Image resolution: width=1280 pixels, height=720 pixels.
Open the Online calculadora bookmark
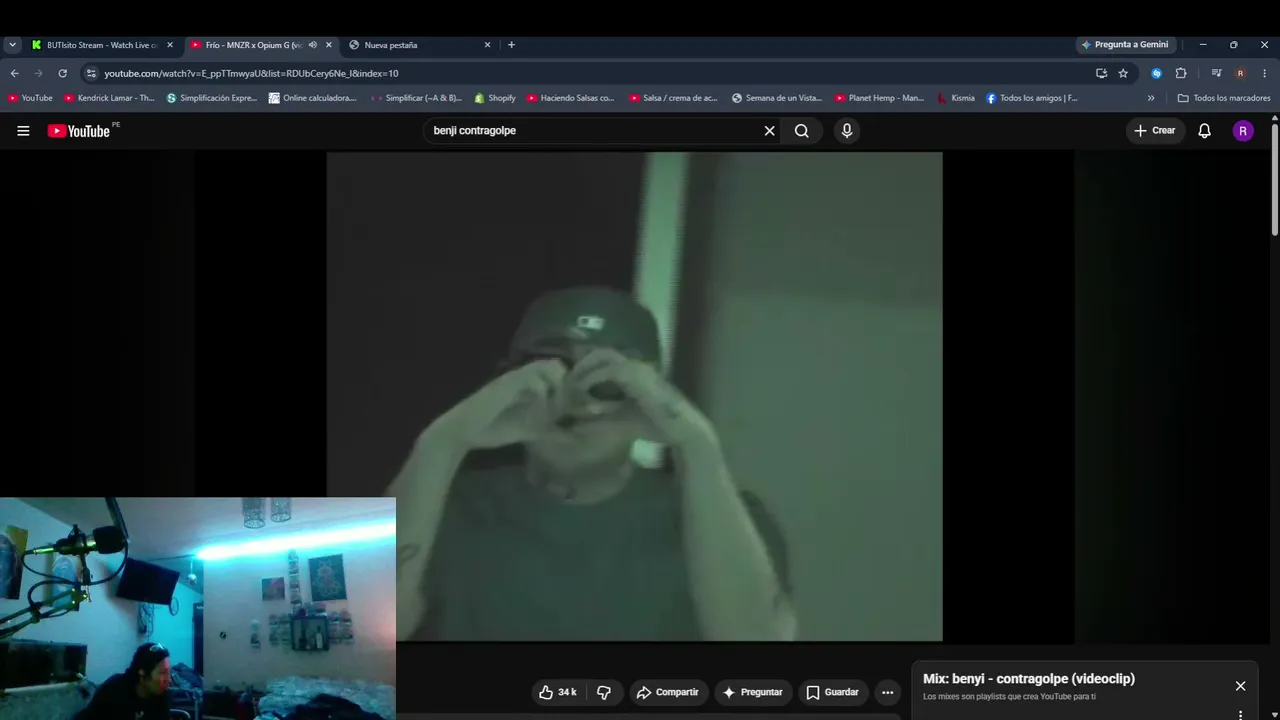pos(313,98)
